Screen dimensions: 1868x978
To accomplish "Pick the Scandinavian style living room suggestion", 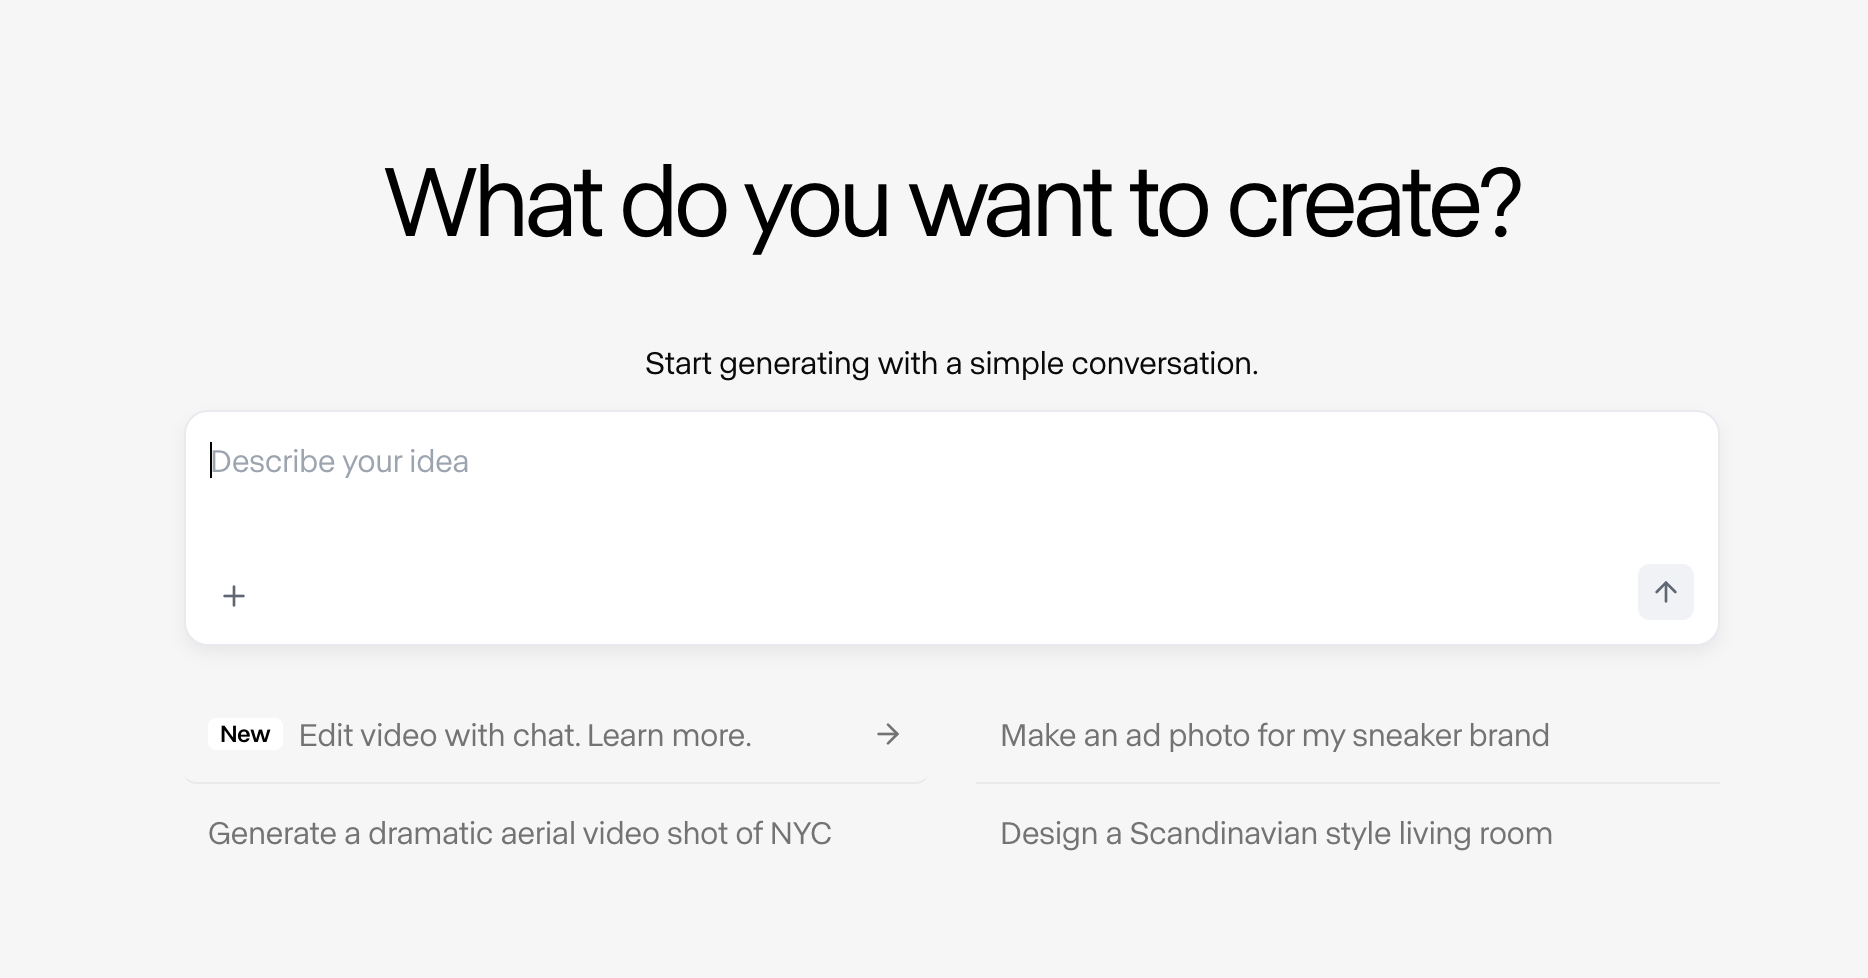I will point(1276,834).
